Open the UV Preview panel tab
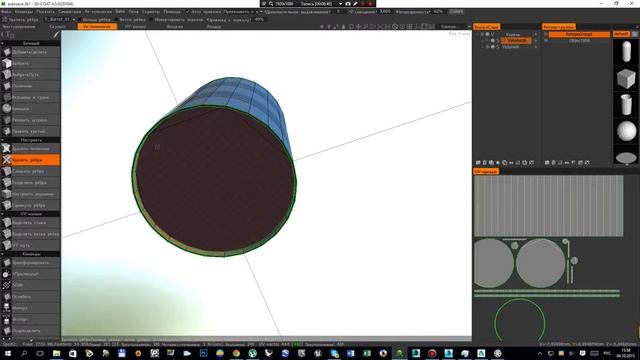This screenshot has width=640, height=360. 486,171
